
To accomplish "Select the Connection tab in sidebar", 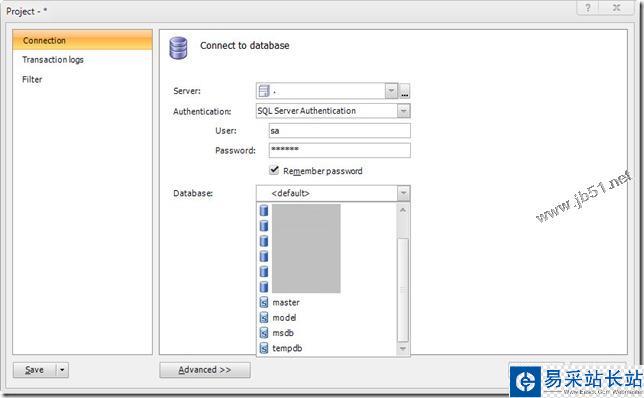I will (82, 40).
